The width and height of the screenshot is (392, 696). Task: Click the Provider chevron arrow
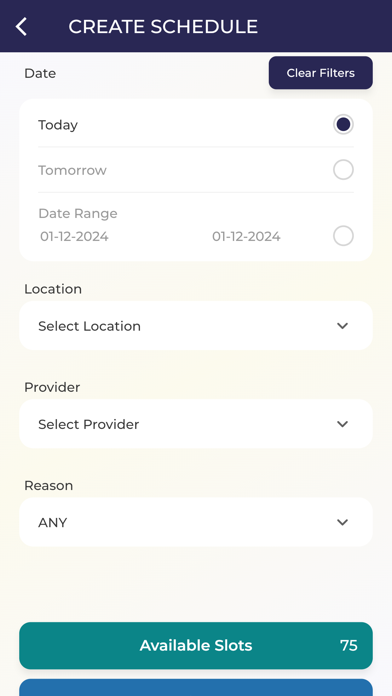[x=342, y=424]
